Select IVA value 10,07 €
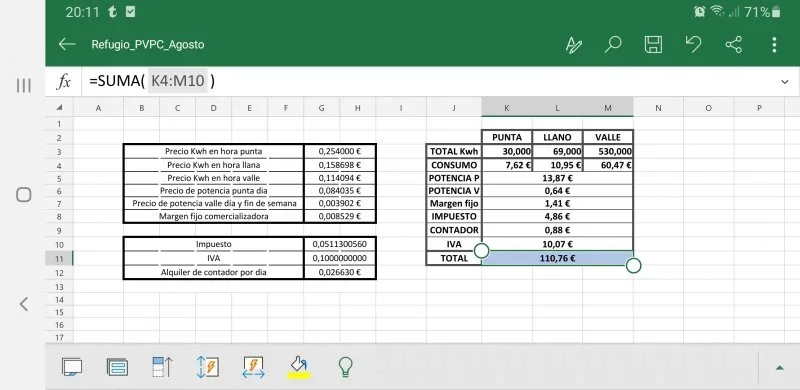800x390 pixels. [x=557, y=245]
